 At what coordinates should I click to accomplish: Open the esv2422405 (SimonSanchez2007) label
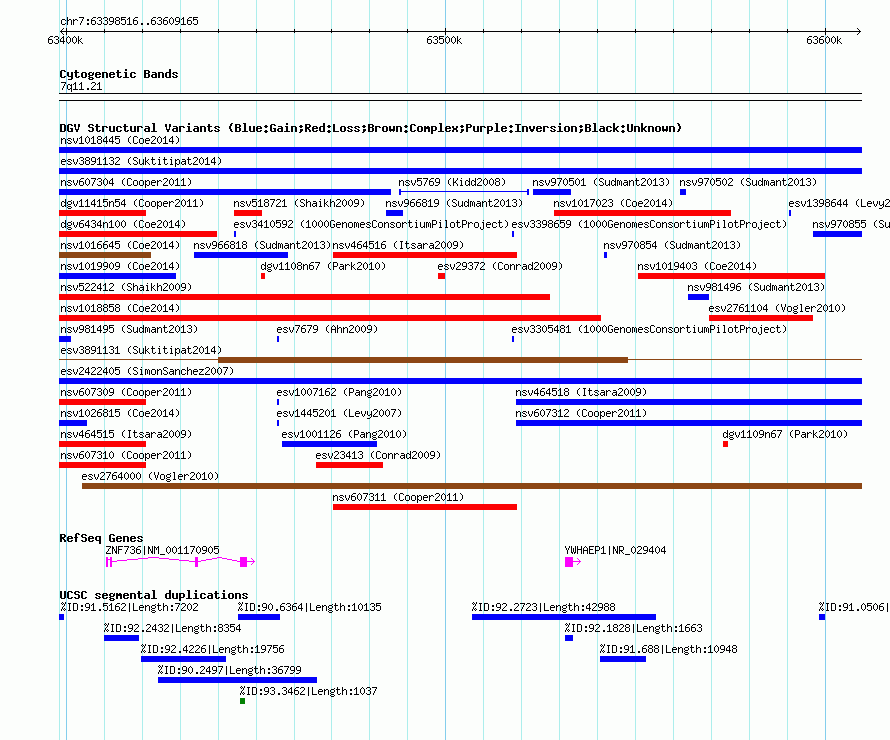click(147, 371)
